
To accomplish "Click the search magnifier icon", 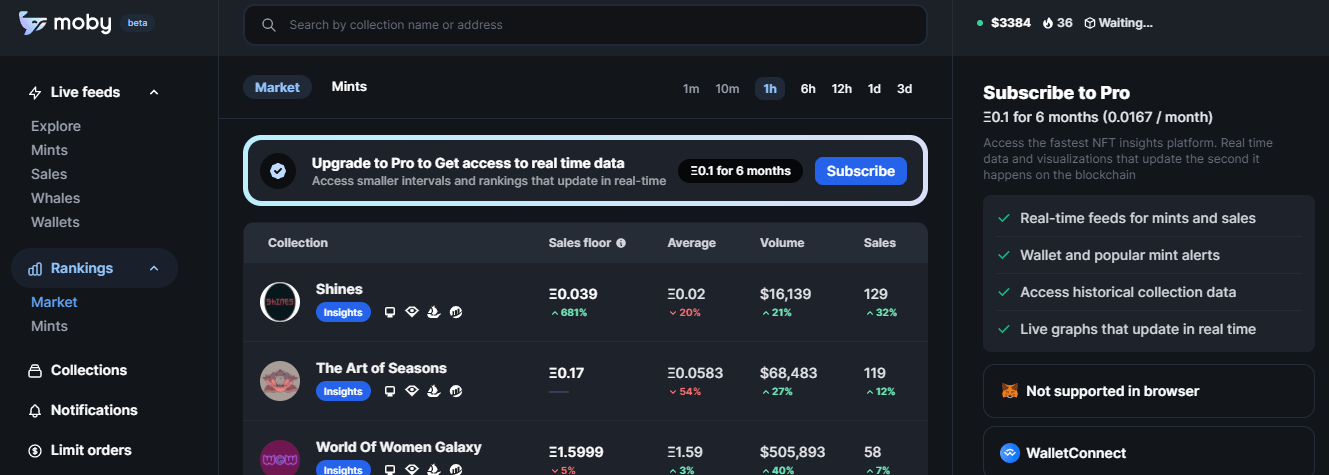I will pyautogui.click(x=269, y=25).
